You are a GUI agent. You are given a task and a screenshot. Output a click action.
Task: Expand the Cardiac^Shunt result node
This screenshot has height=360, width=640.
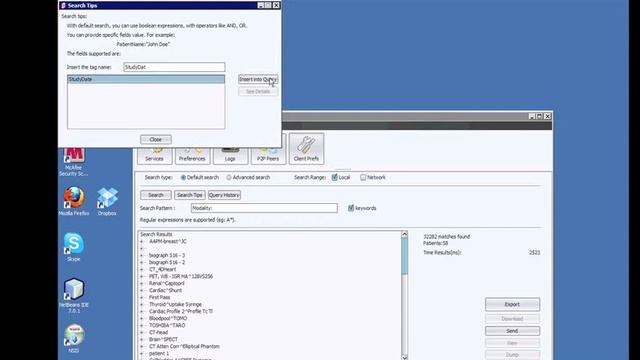(142, 290)
